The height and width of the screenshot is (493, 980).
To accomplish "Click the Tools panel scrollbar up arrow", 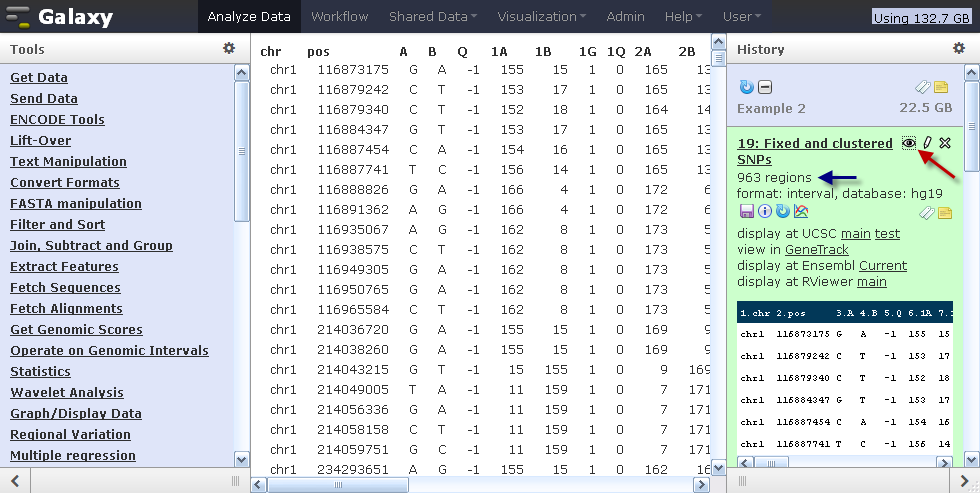I will pos(242,72).
